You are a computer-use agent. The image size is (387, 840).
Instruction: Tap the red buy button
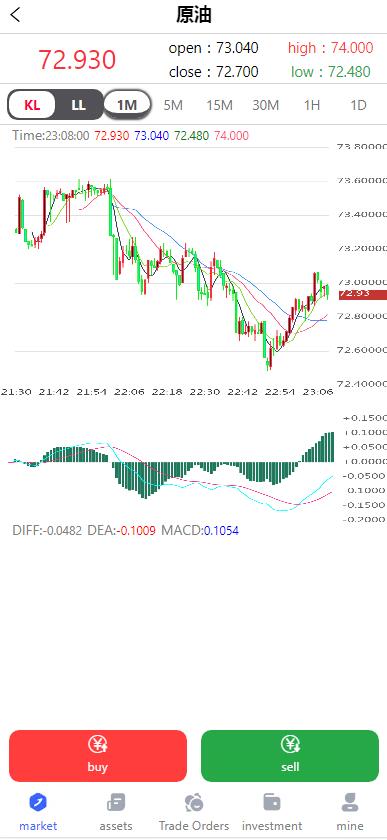coord(98,756)
